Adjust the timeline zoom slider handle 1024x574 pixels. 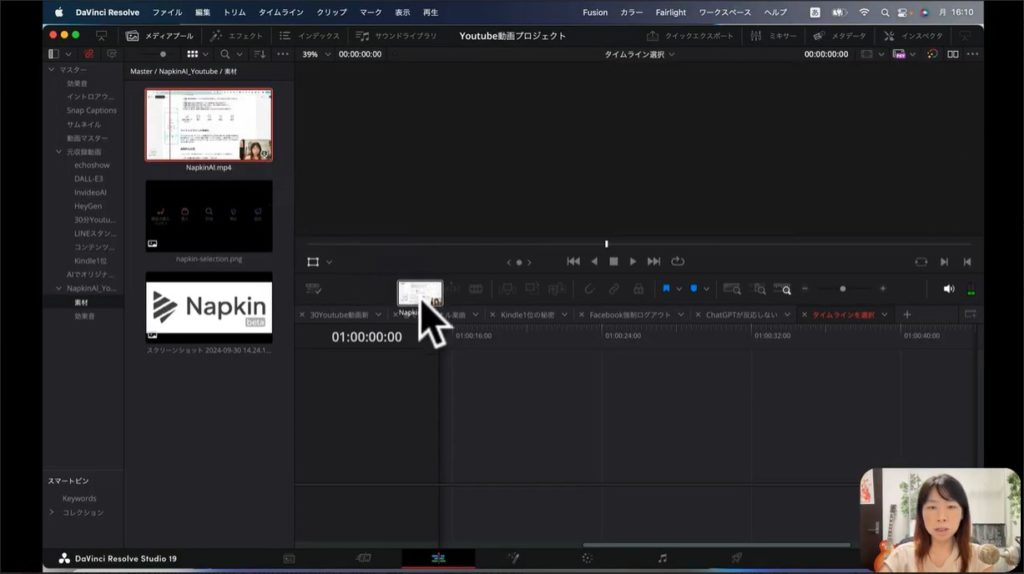point(843,289)
